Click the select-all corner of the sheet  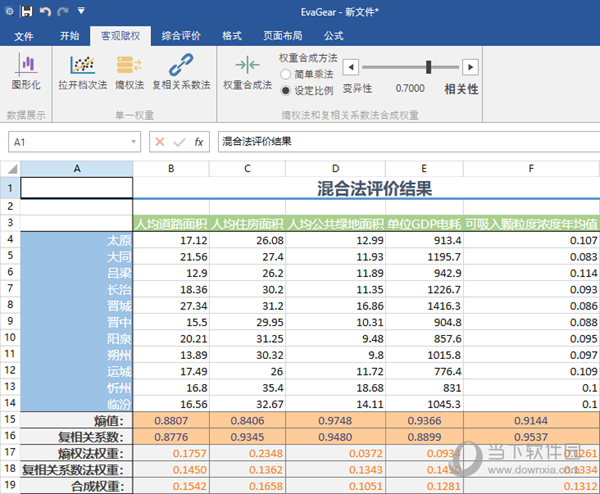tap(10, 169)
